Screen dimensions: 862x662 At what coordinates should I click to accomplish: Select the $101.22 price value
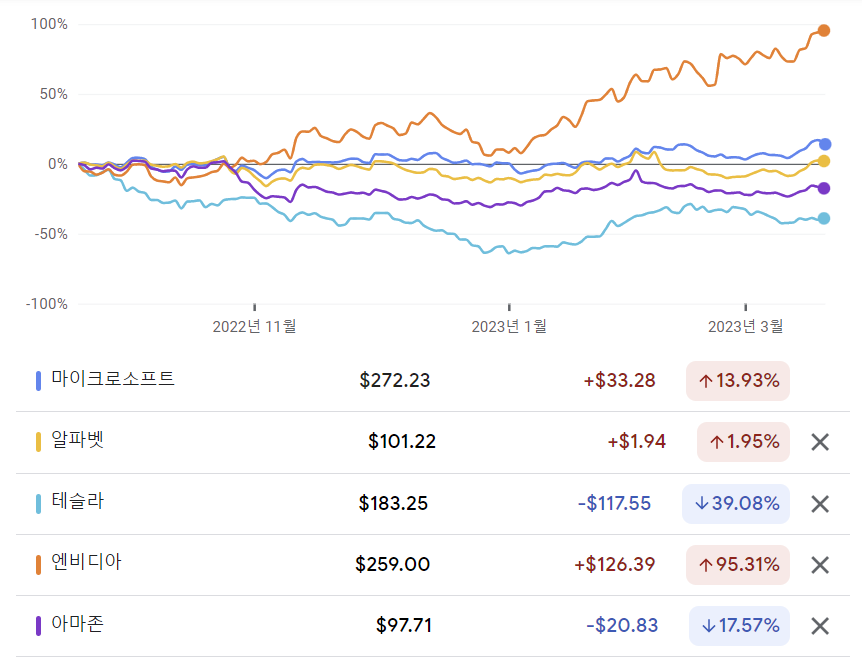[x=402, y=442]
